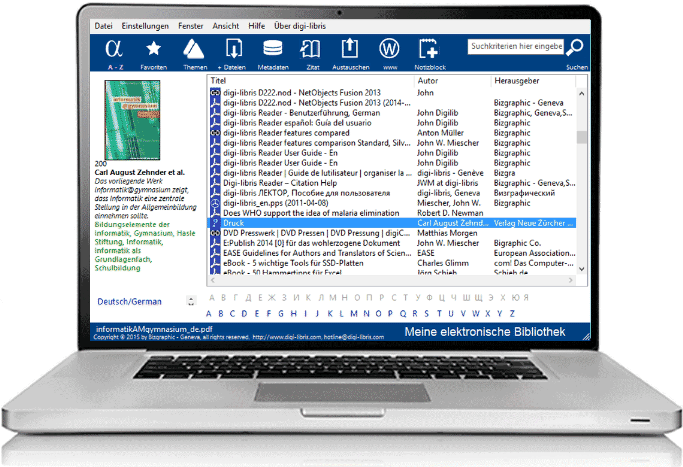
Task: Jump to Cyrillic letter Ж
Action: [x=272, y=298]
